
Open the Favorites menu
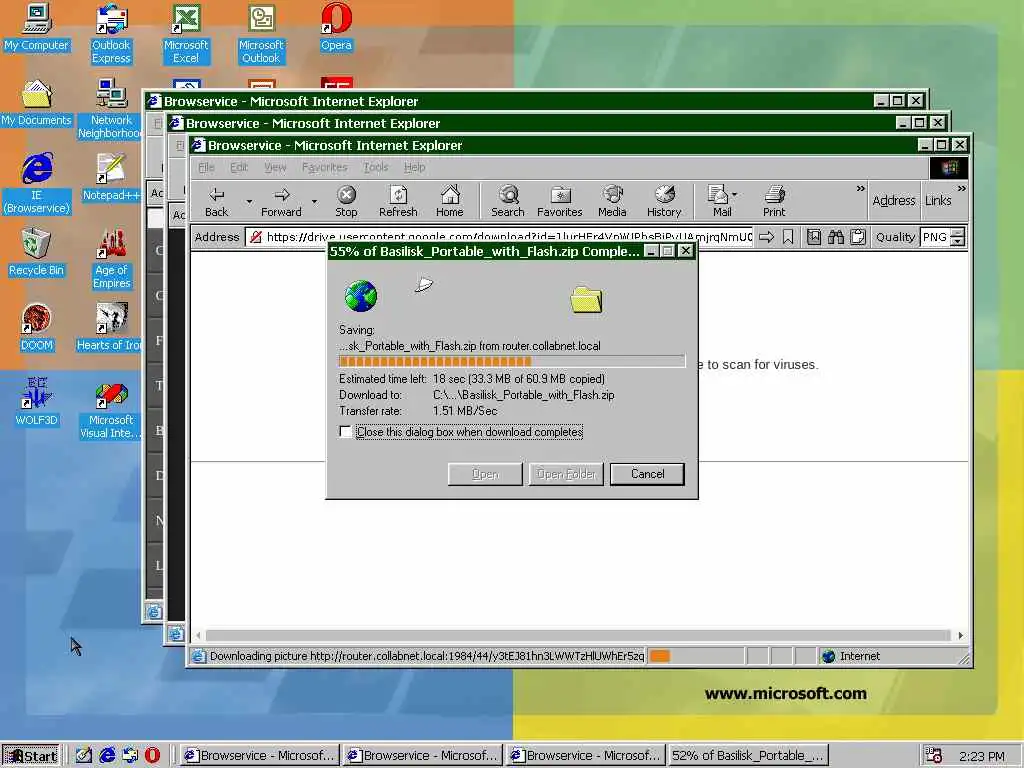pyautogui.click(x=325, y=167)
